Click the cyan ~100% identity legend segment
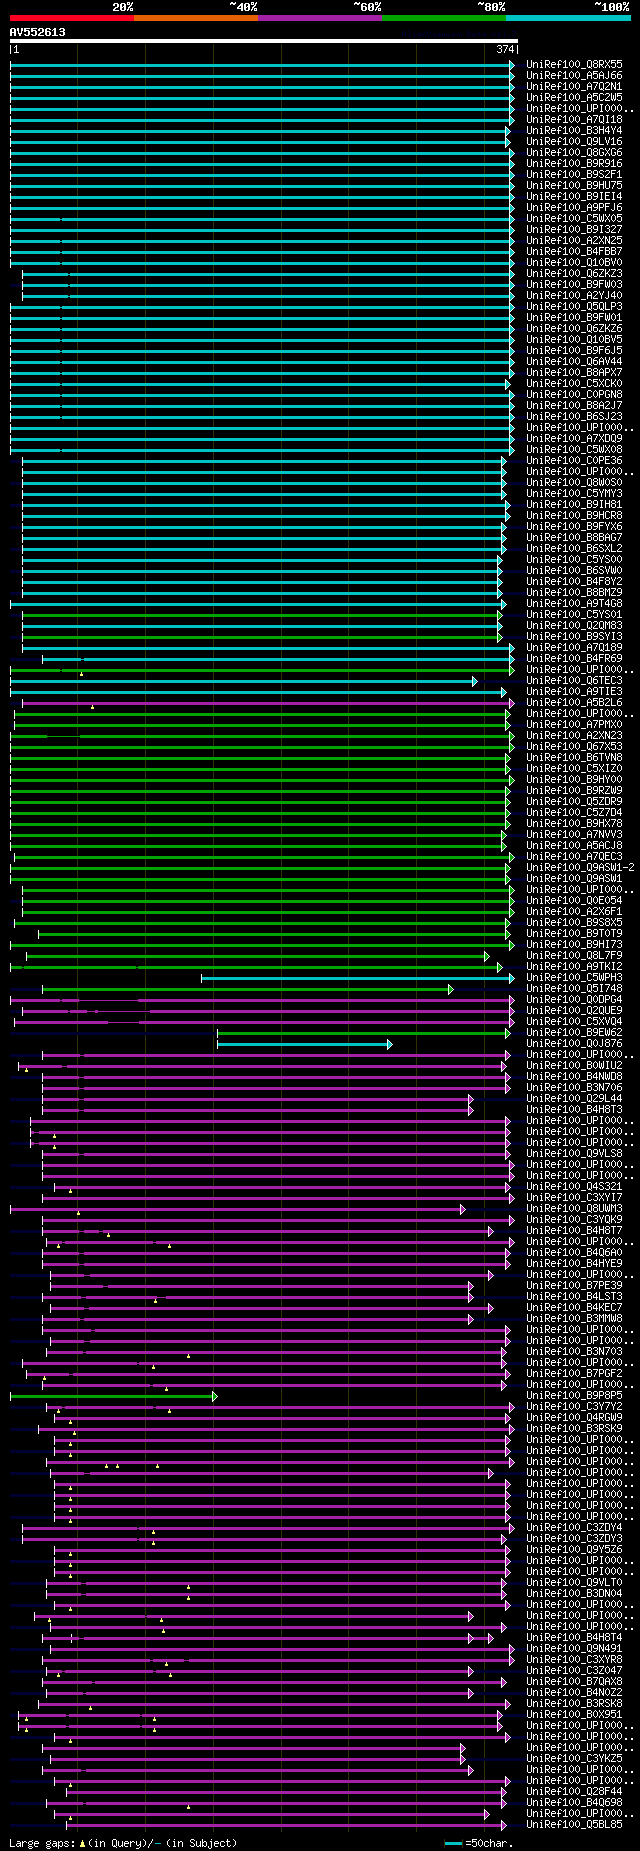Viewport: 640px width, 1851px height. [568, 18]
